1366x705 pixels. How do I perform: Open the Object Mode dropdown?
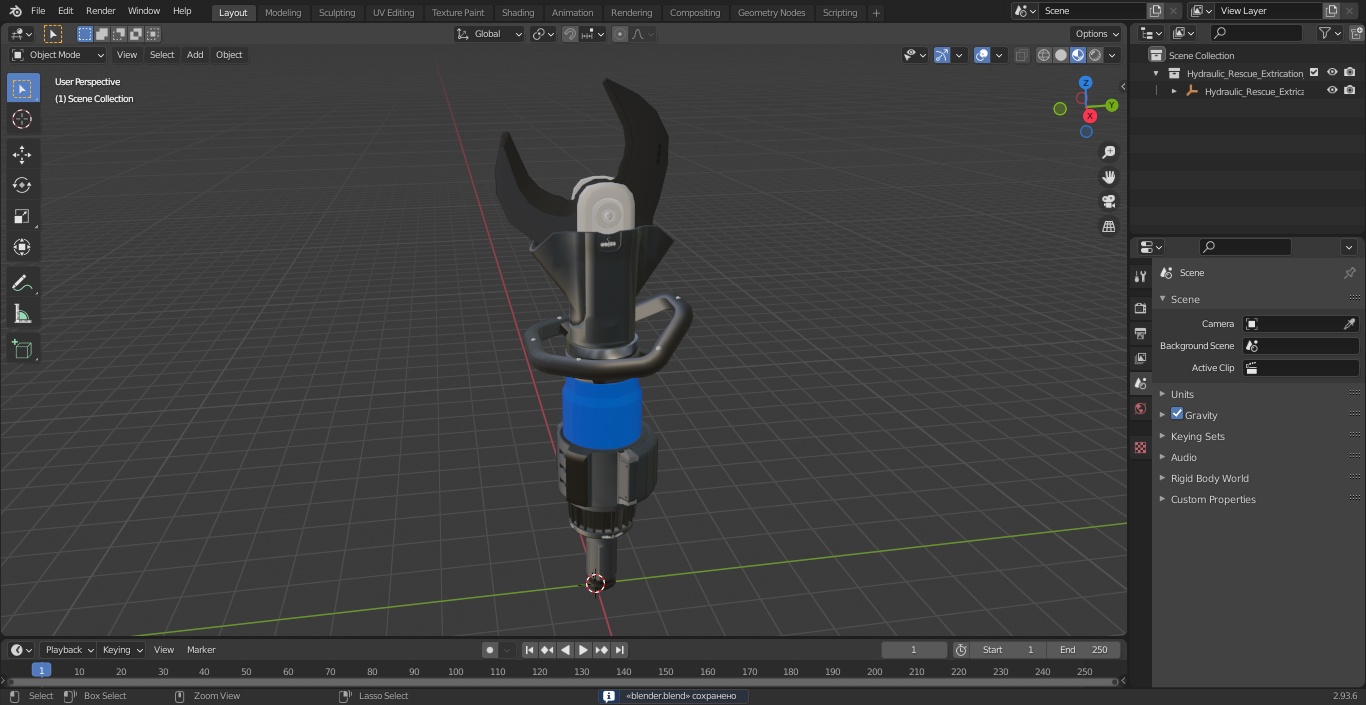point(58,55)
